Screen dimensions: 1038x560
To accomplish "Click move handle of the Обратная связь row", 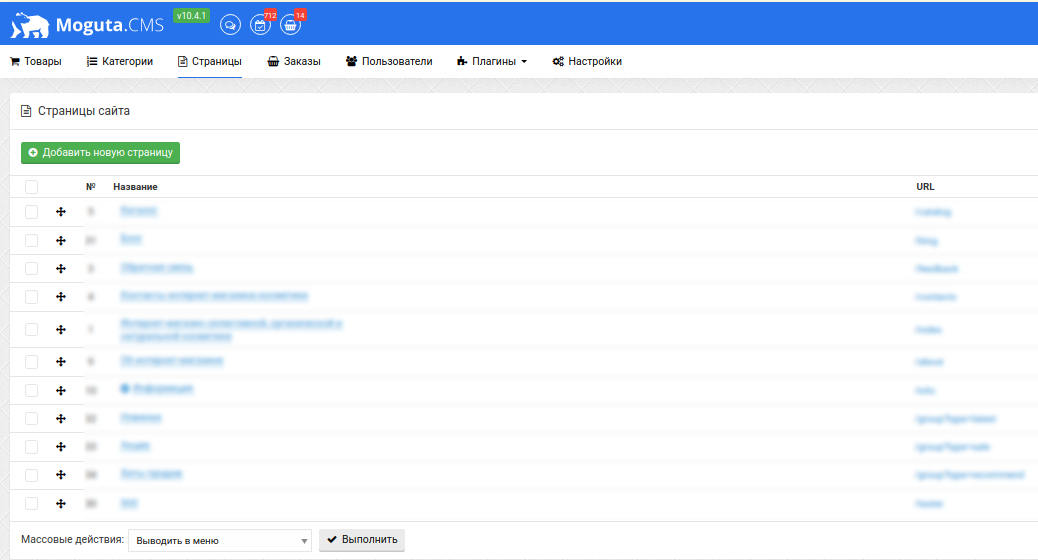I will 61,268.
